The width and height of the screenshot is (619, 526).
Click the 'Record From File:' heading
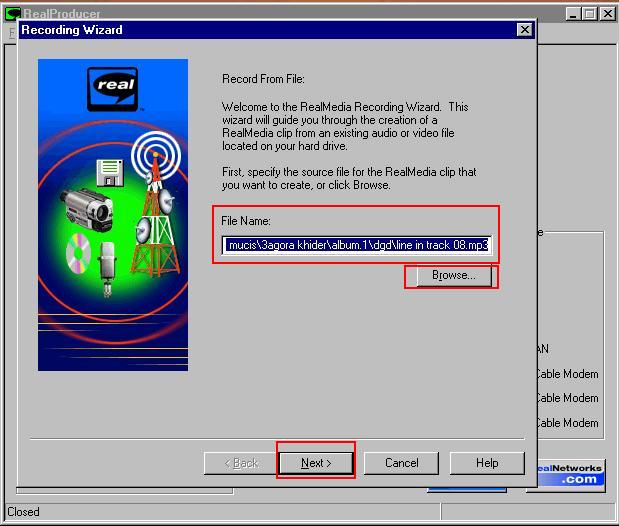tap(263, 79)
